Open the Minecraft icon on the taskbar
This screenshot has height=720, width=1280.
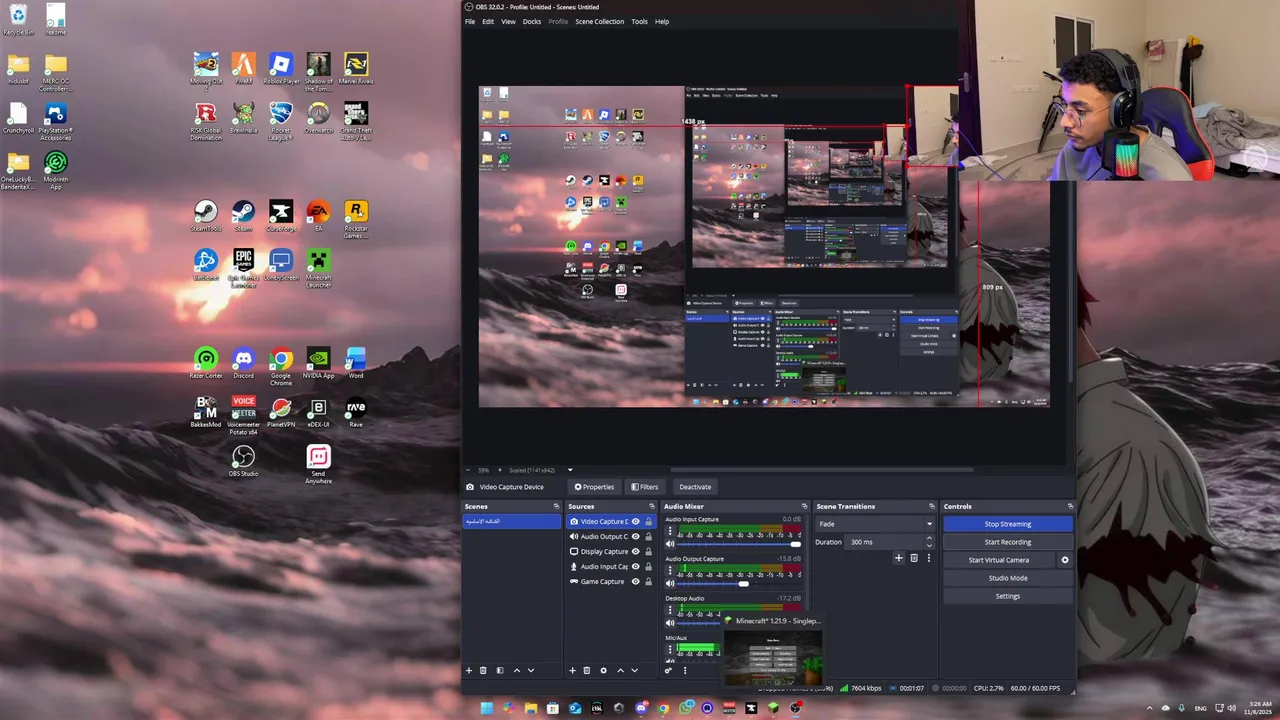773,708
